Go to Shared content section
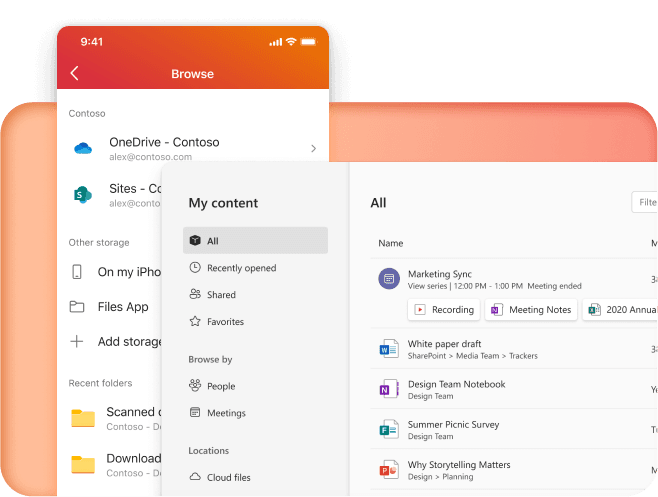 point(221,295)
